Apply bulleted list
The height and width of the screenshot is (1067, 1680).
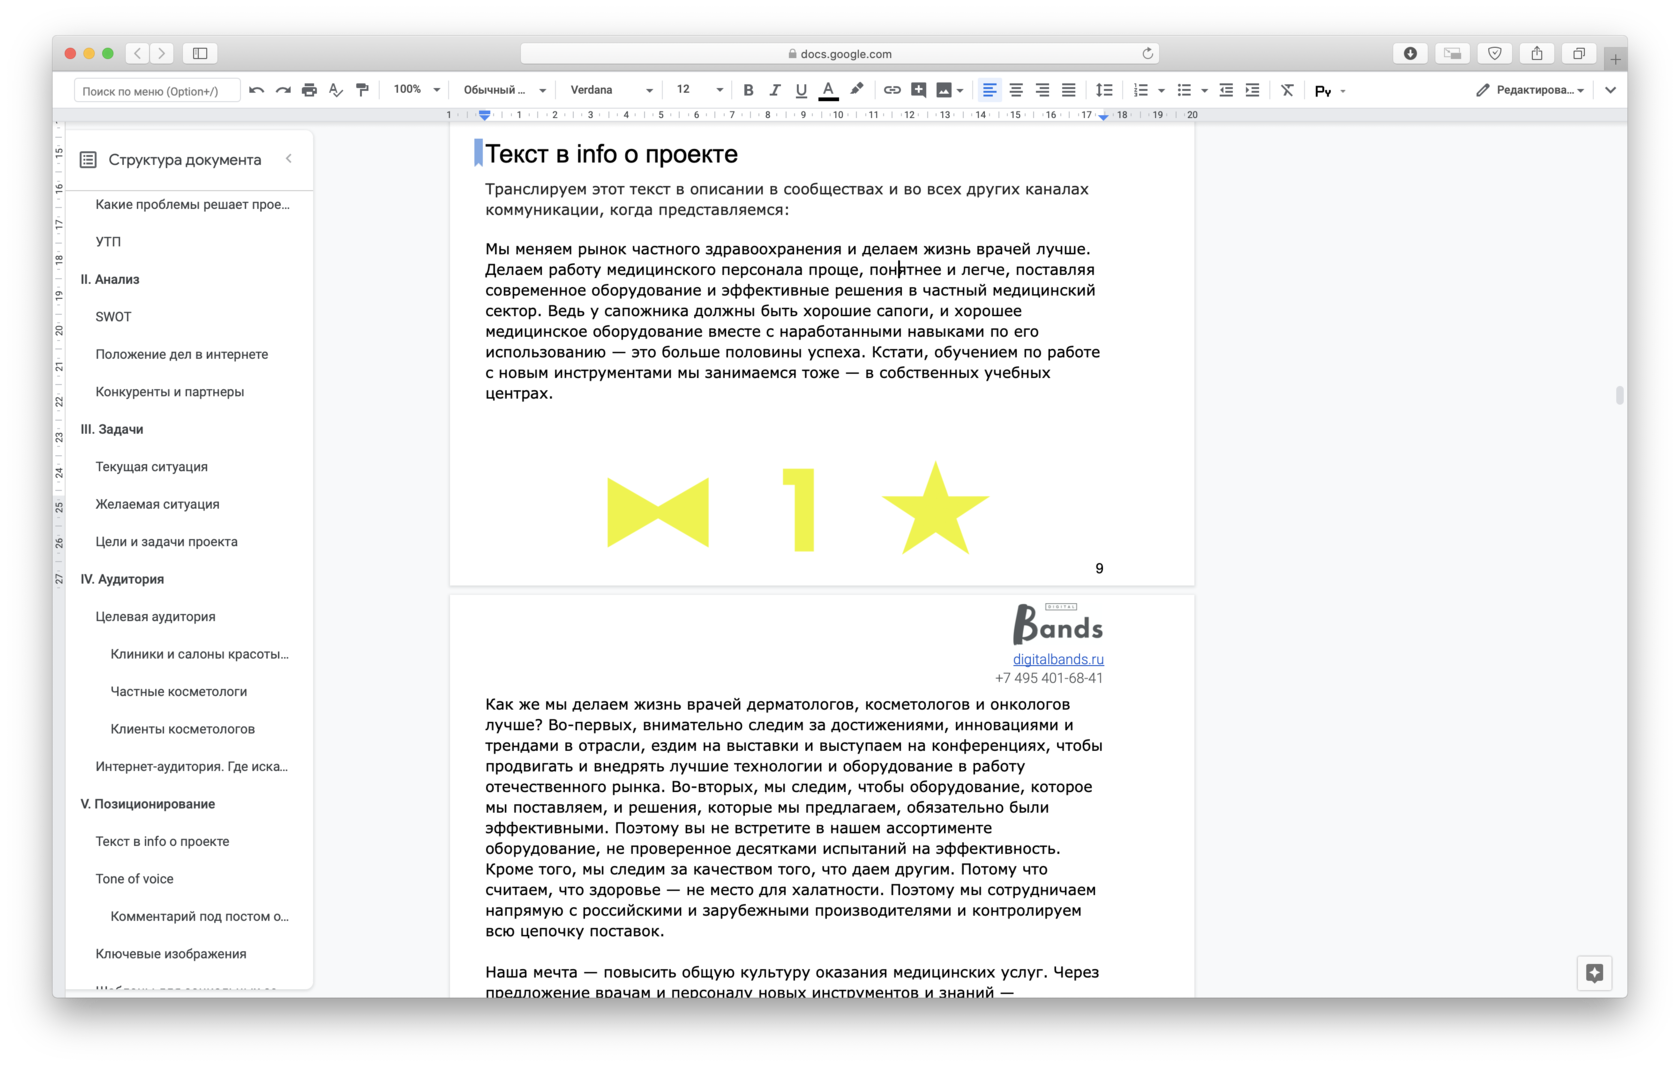(x=1184, y=90)
